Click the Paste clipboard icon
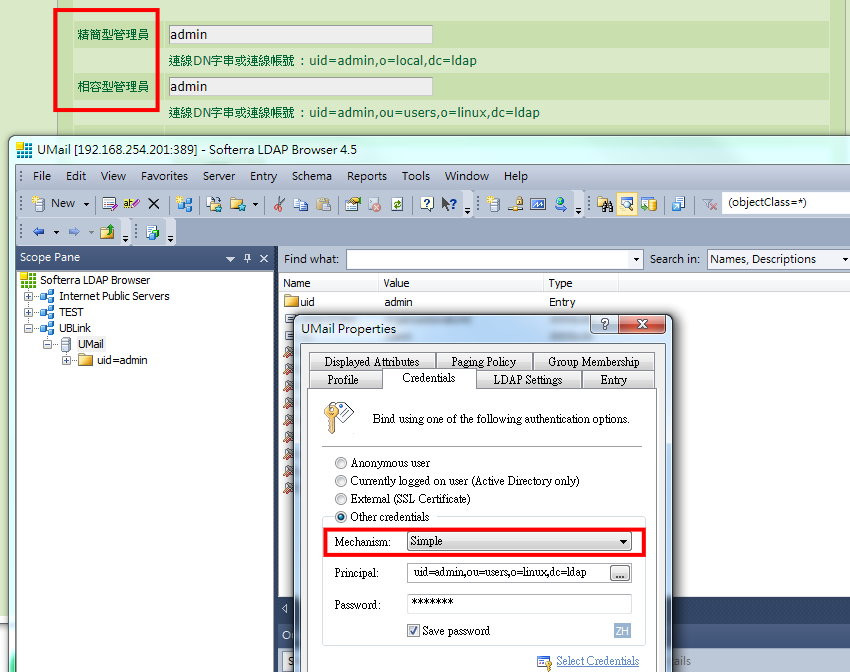Screen dimensions: 850x672 324,204
